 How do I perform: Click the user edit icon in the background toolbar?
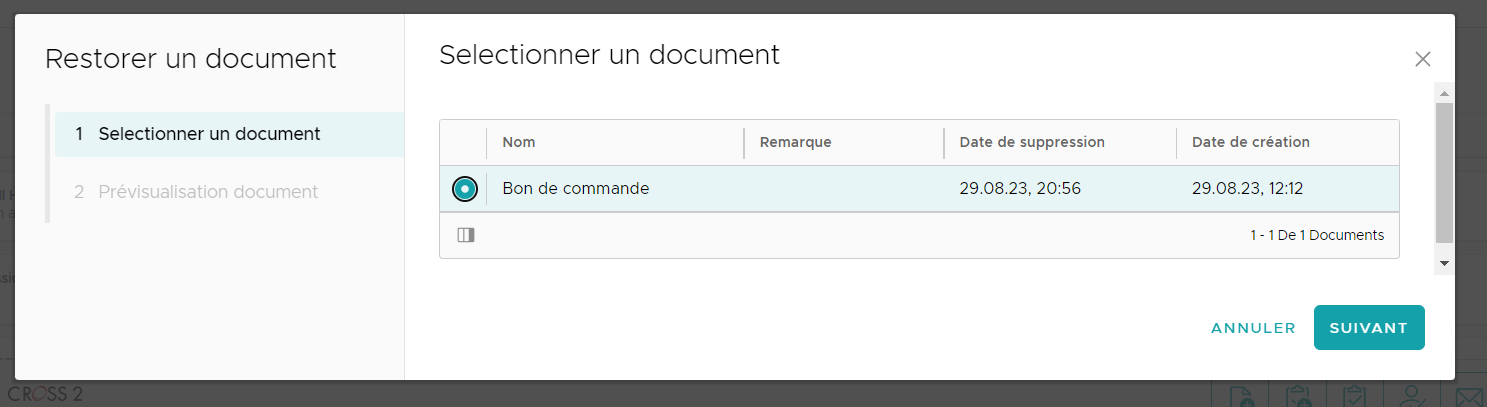coord(1412,395)
